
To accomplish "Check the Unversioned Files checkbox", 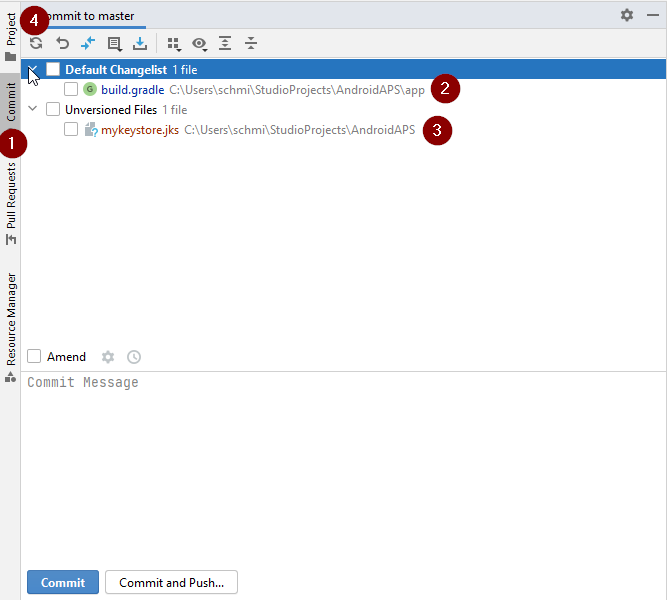I will (53, 109).
